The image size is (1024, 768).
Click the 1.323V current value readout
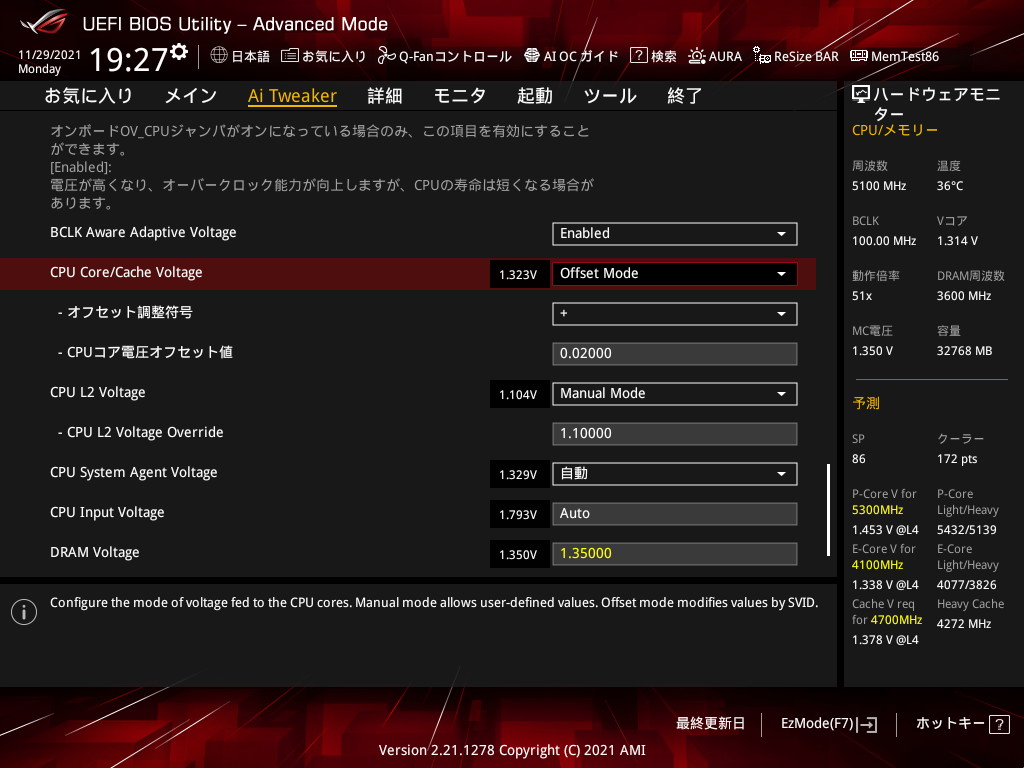[x=519, y=274]
